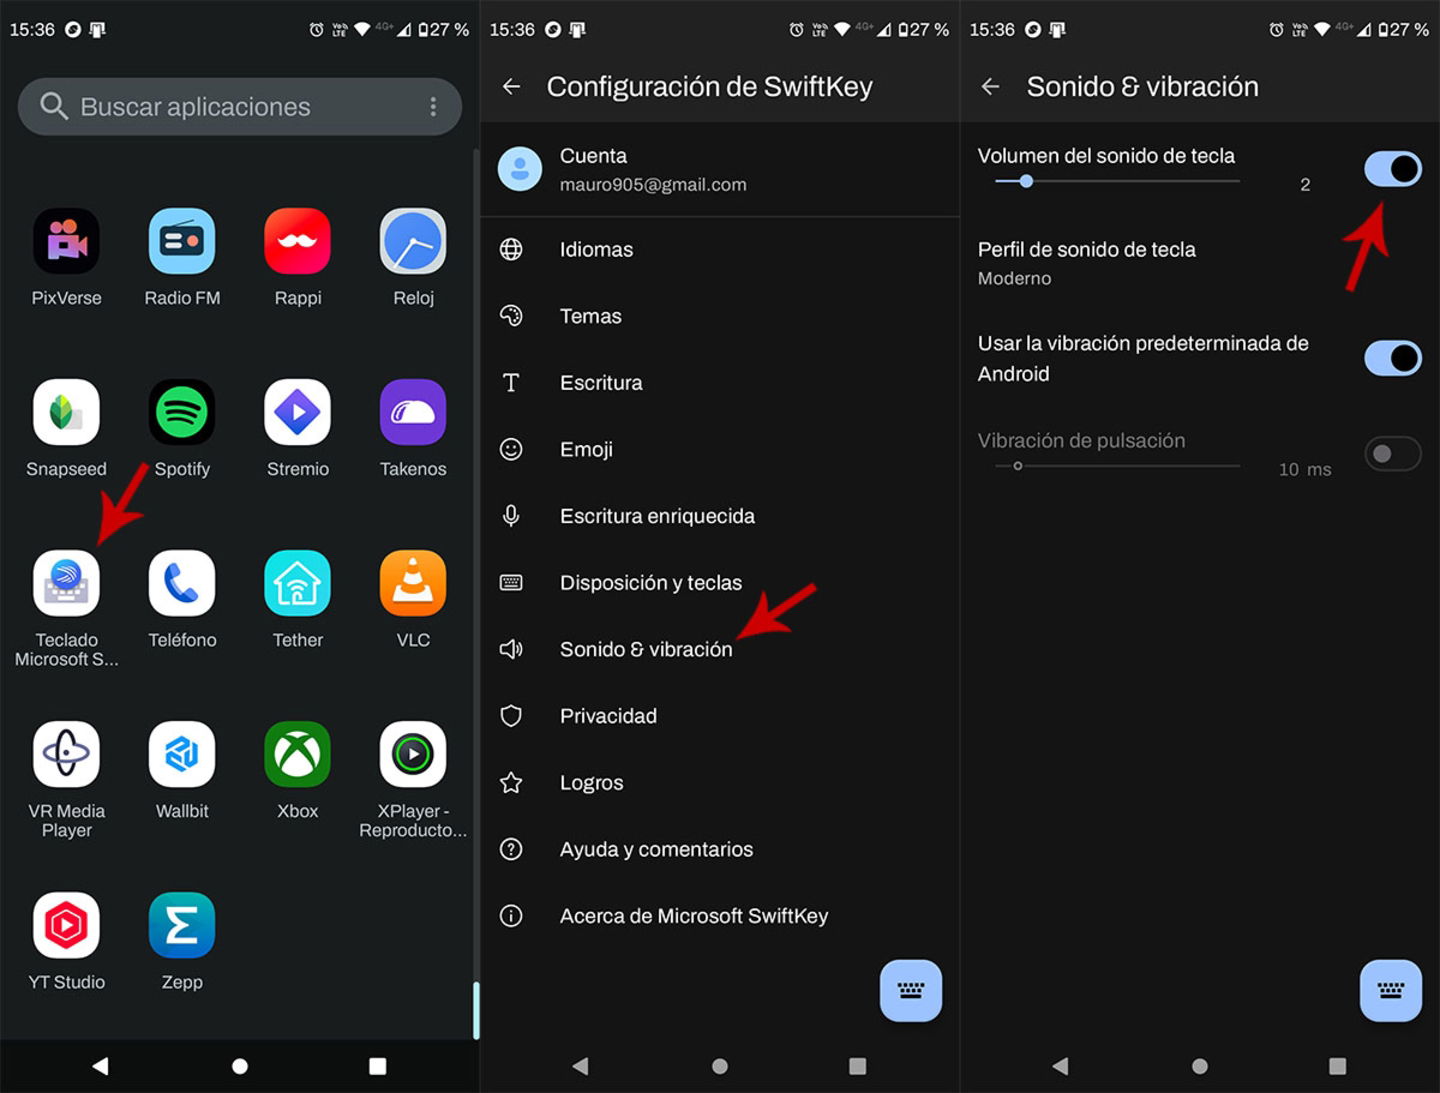Toggle Usar la vibración predeterminada de Android
The image size is (1440, 1093).
click(1392, 358)
